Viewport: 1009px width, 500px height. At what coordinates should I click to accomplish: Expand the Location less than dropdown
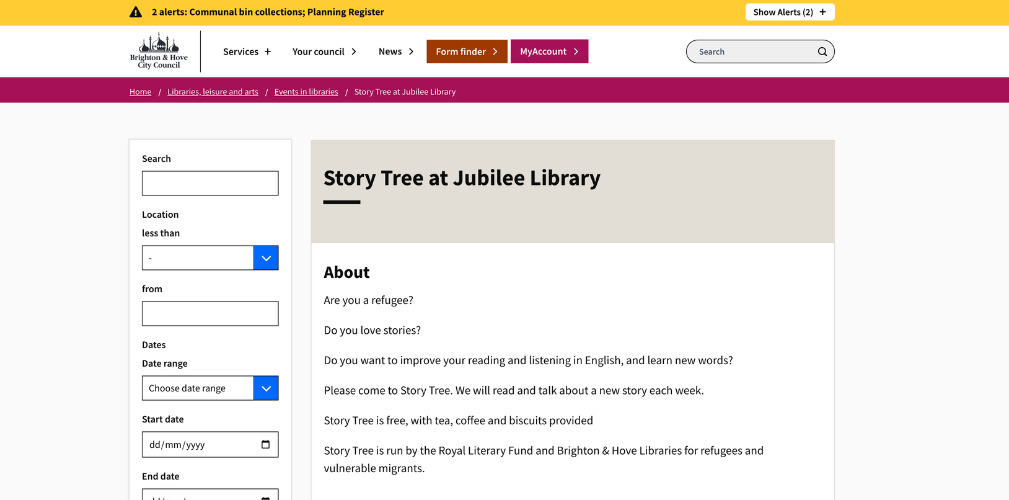click(x=265, y=258)
